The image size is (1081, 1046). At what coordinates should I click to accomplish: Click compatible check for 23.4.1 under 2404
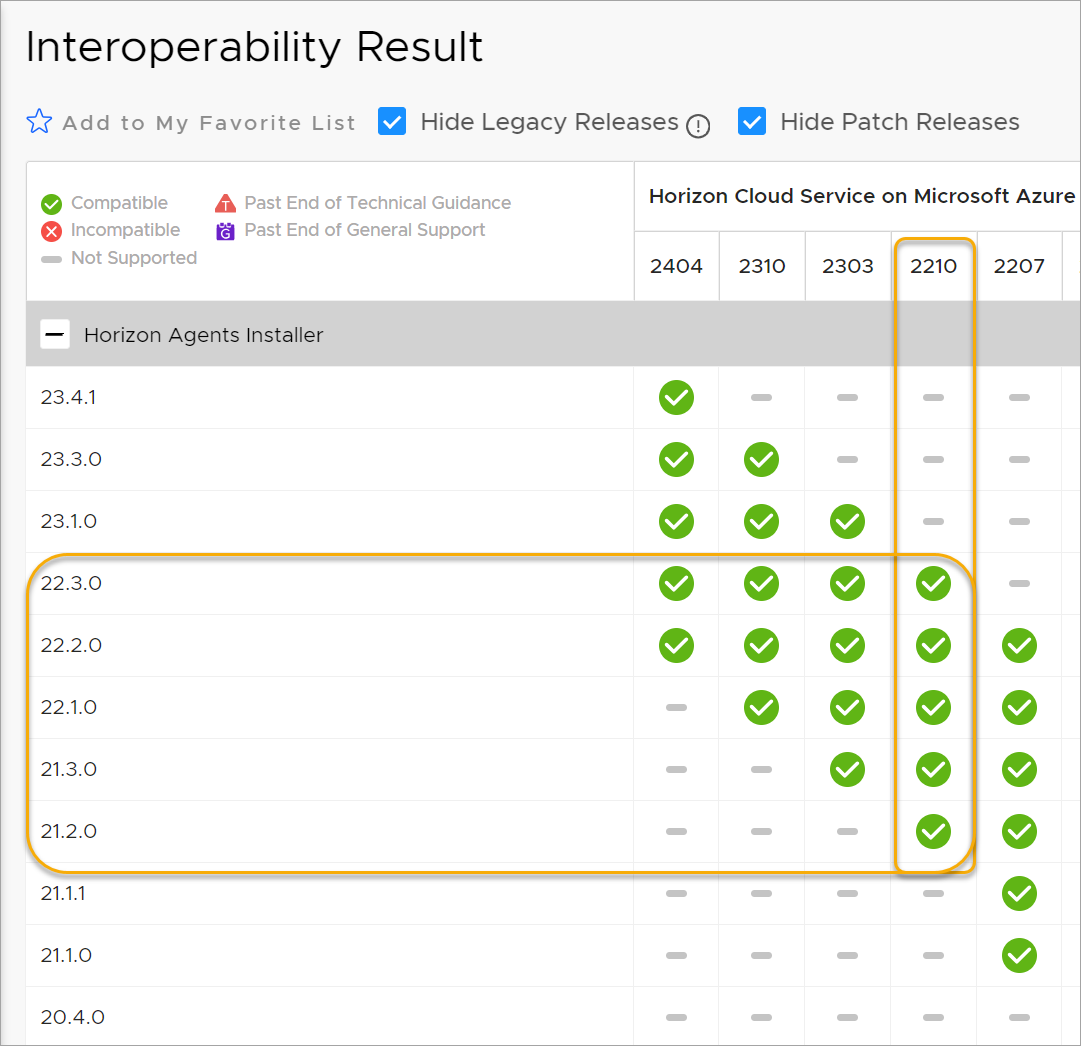(x=676, y=397)
